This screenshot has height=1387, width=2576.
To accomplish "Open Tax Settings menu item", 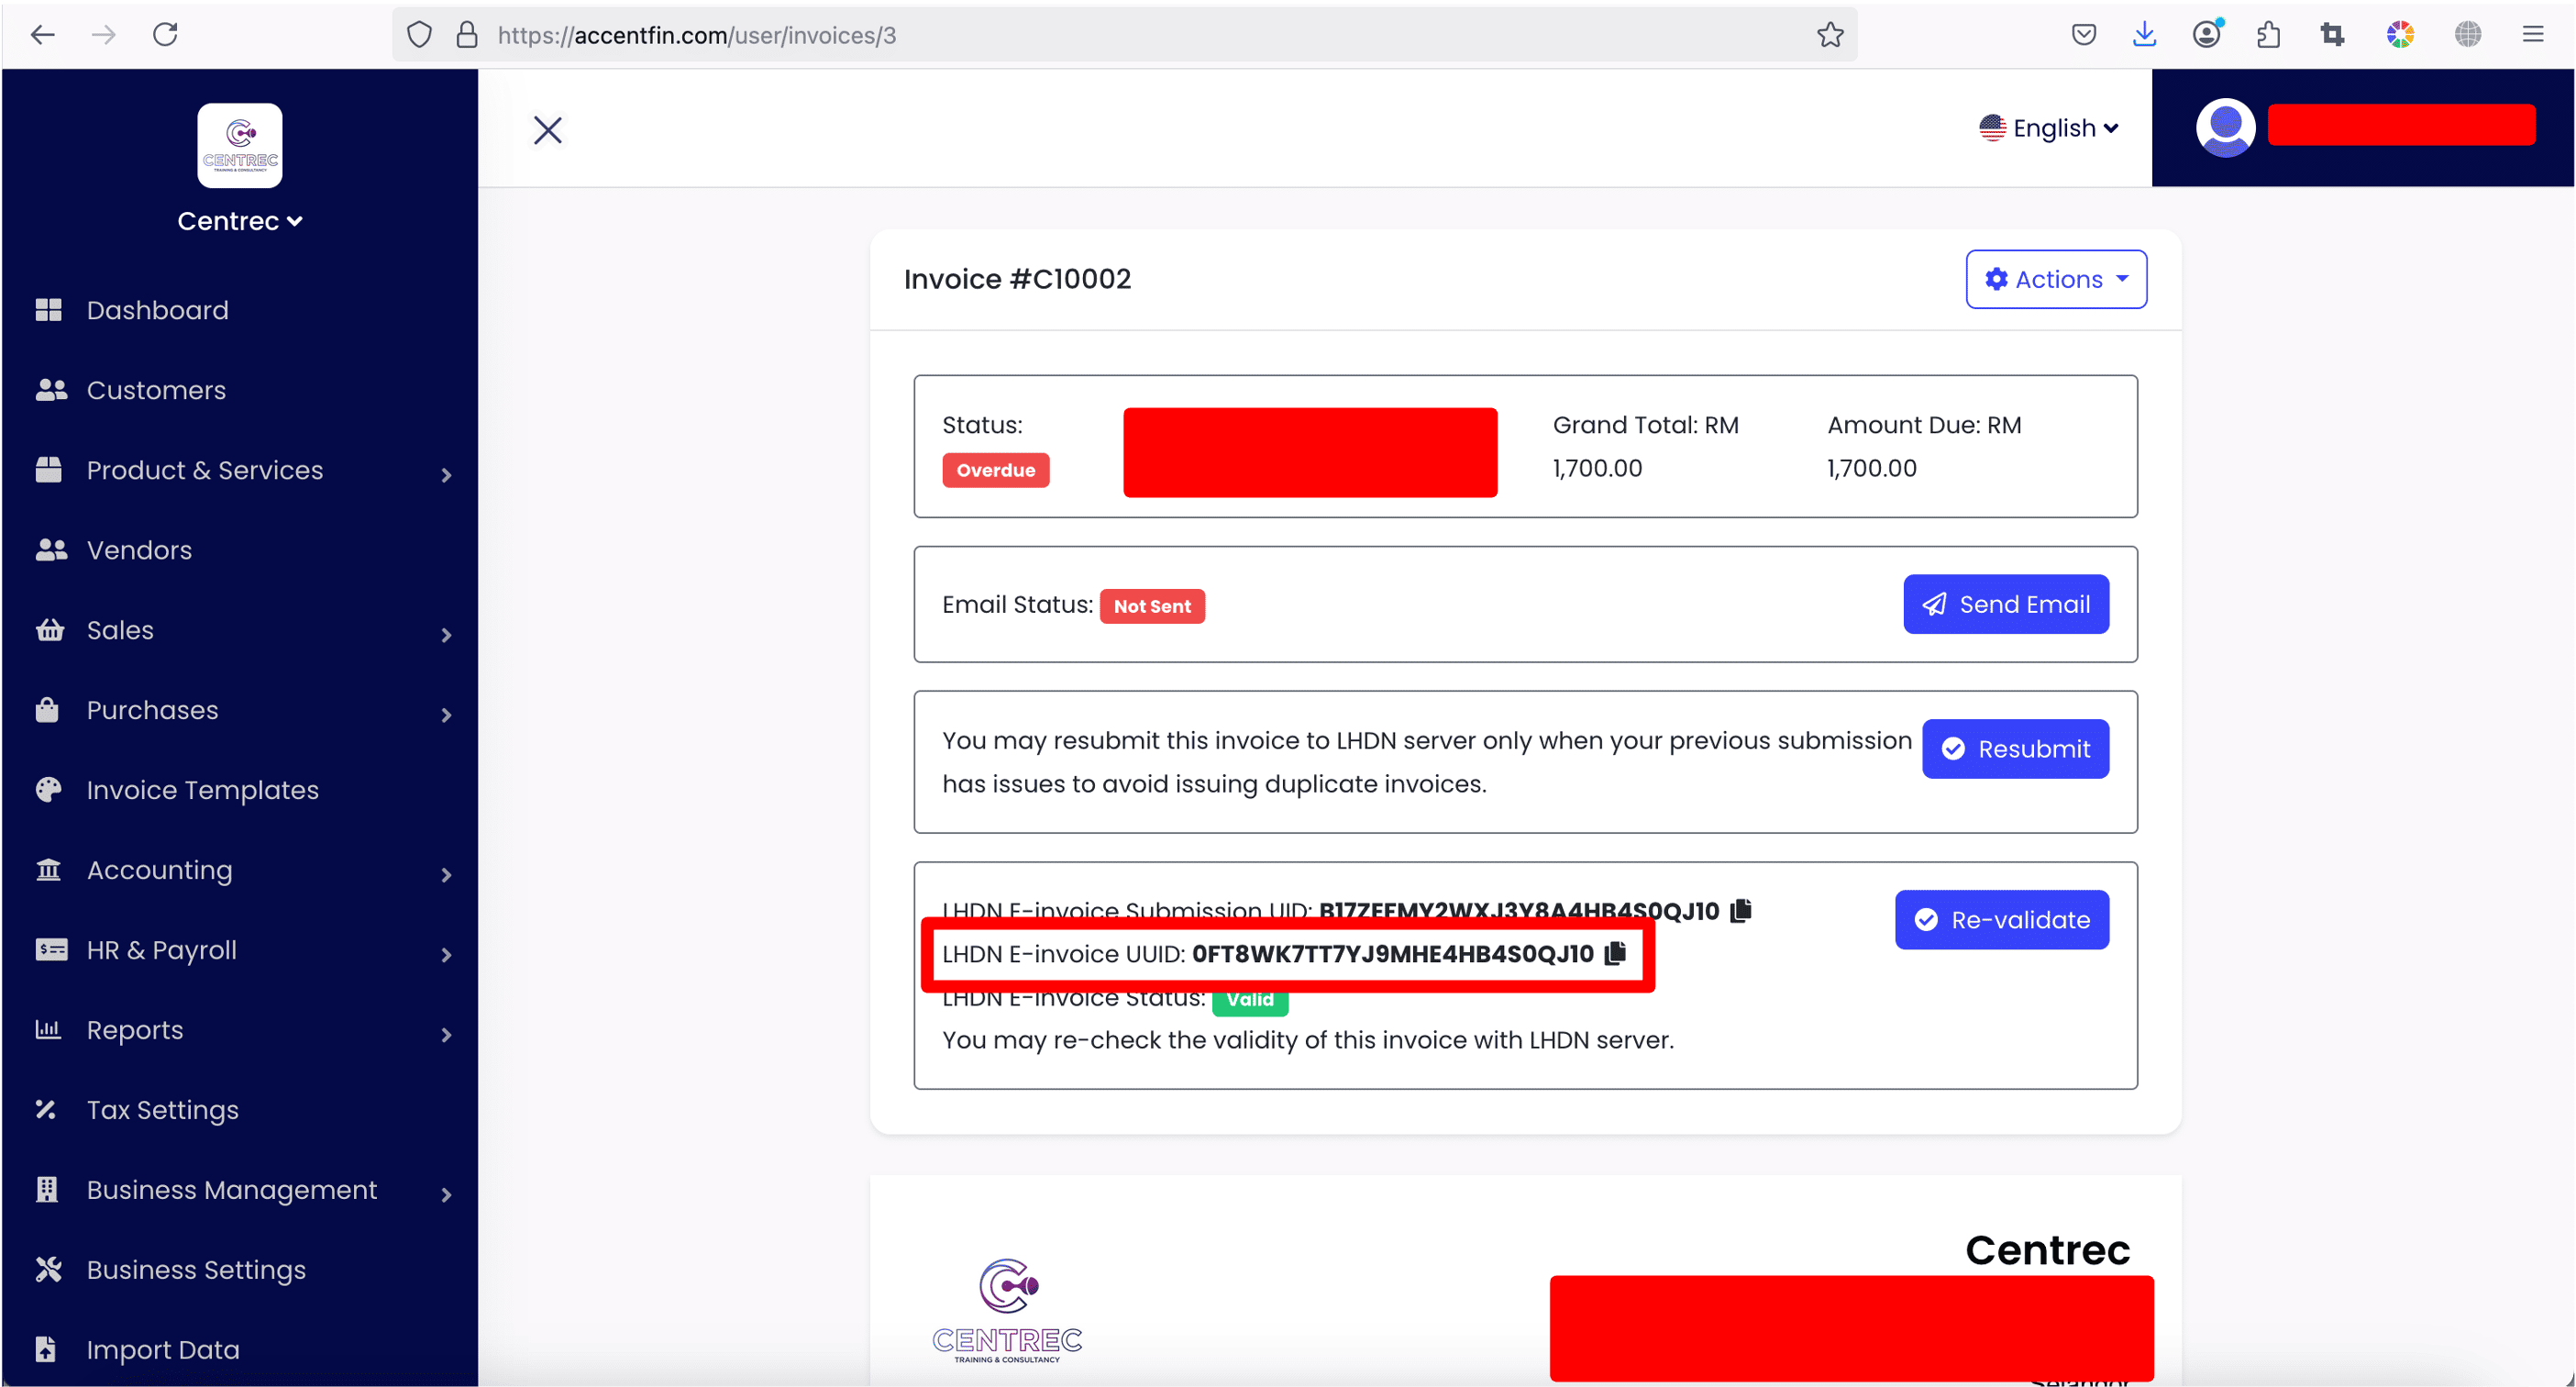I will coord(162,1110).
